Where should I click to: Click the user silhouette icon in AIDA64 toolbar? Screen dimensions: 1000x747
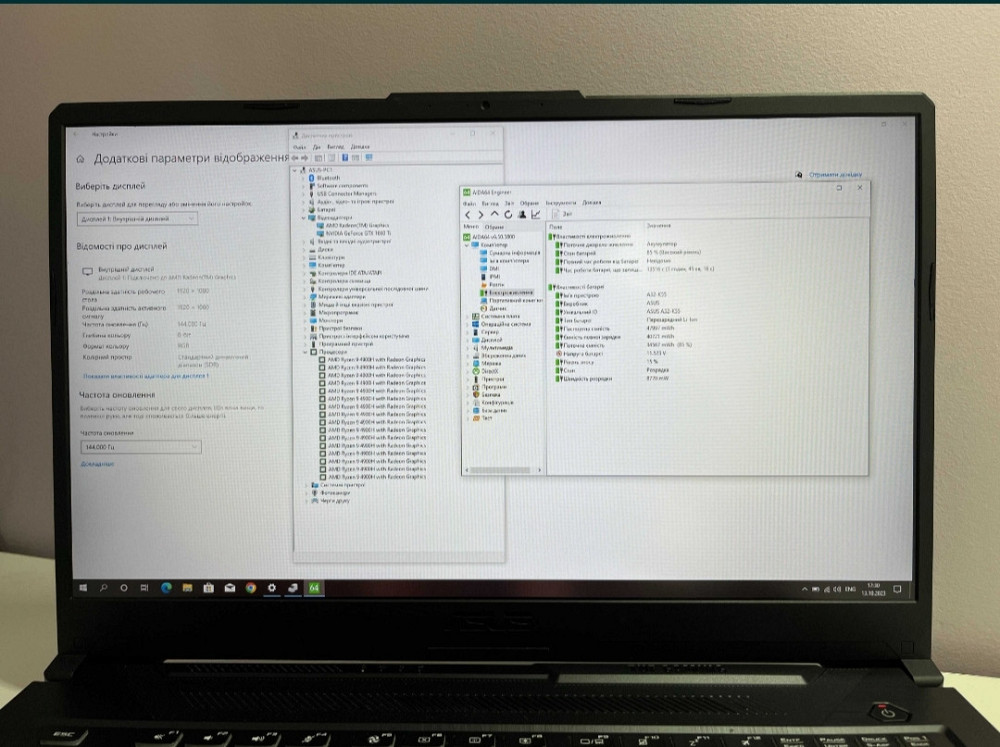(521, 214)
